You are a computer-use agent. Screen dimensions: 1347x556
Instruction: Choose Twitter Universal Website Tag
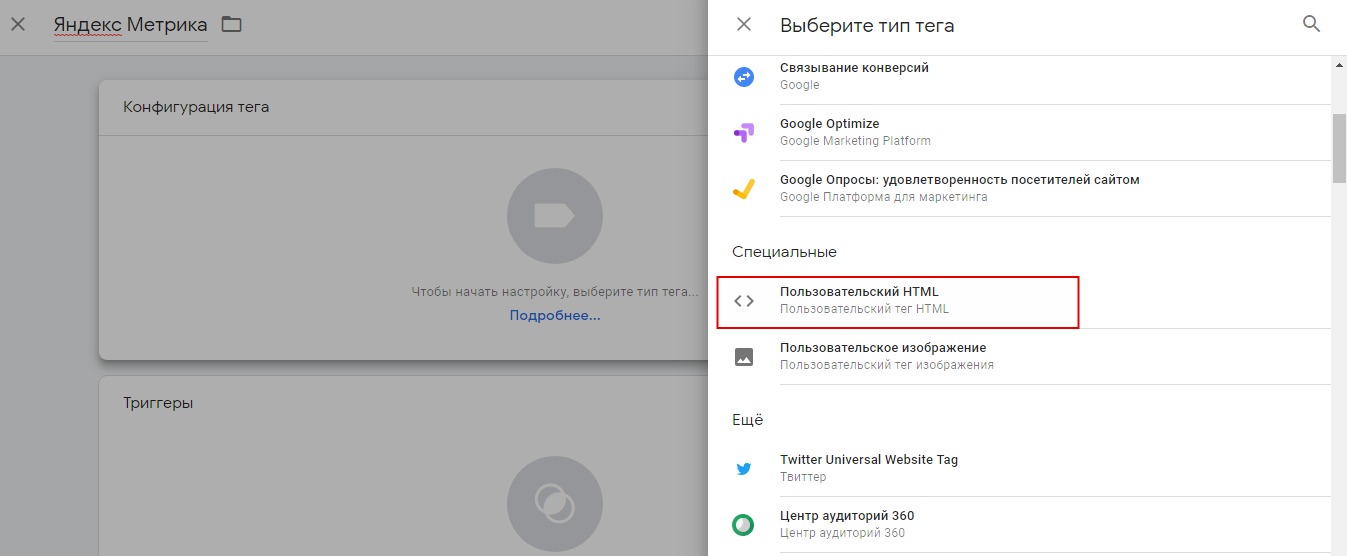tap(1031, 468)
